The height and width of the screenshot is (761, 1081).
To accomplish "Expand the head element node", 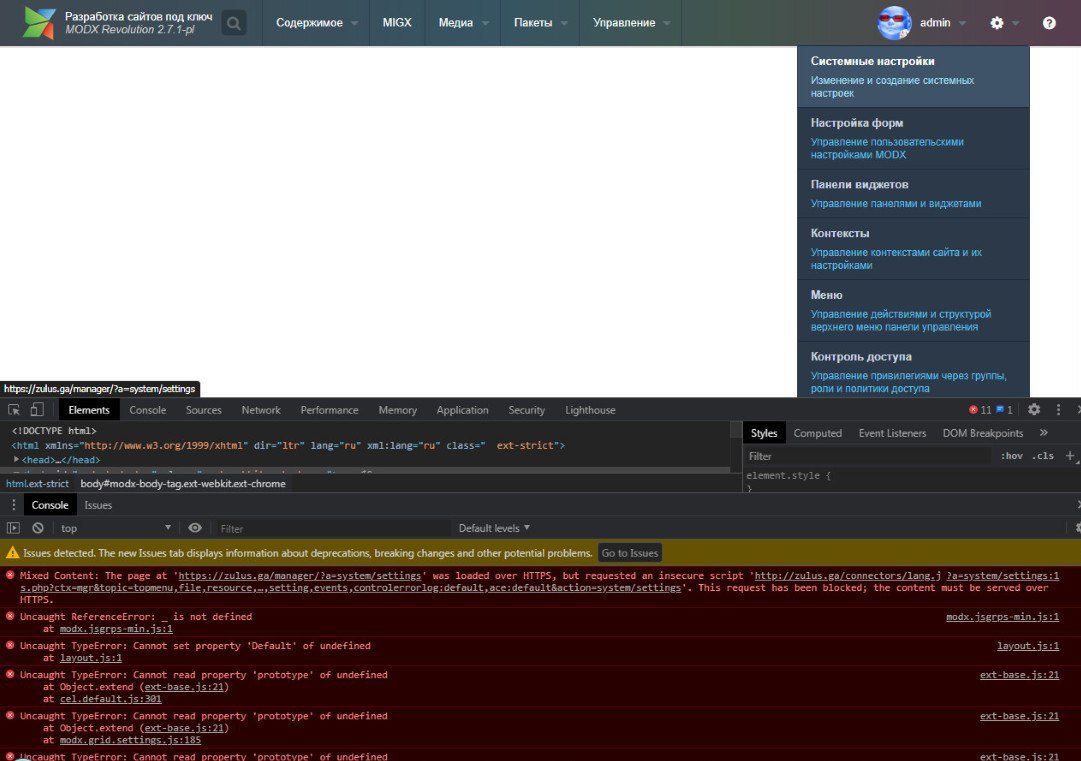I will [16, 459].
